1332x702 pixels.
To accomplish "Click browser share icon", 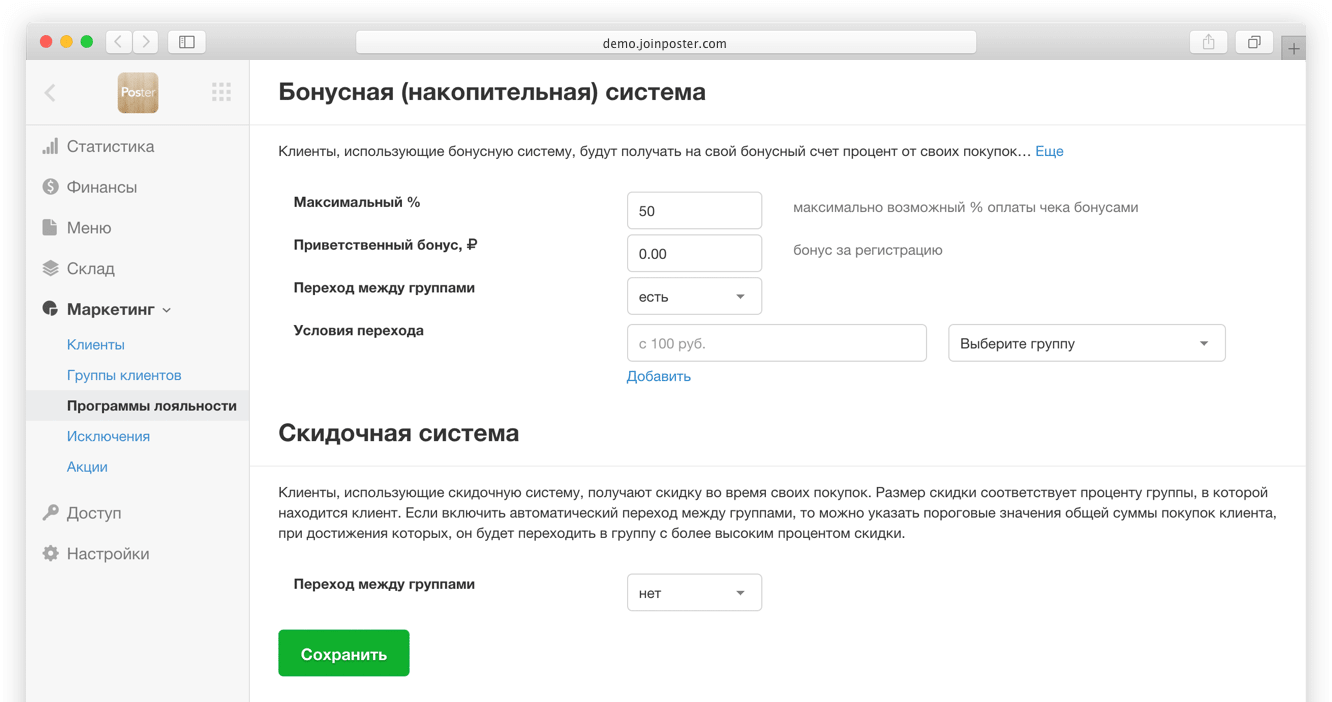I will 1208,42.
